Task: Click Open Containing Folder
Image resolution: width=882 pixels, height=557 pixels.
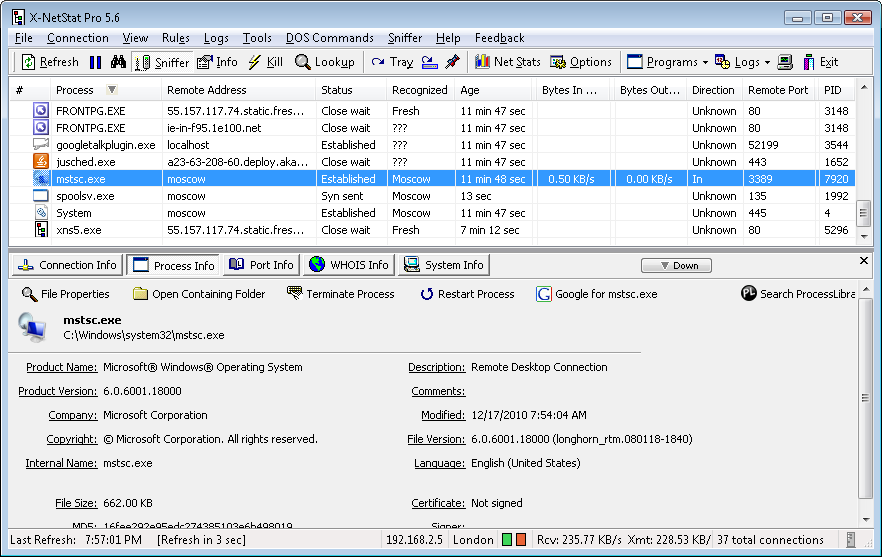Action: [x=199, y=294]
